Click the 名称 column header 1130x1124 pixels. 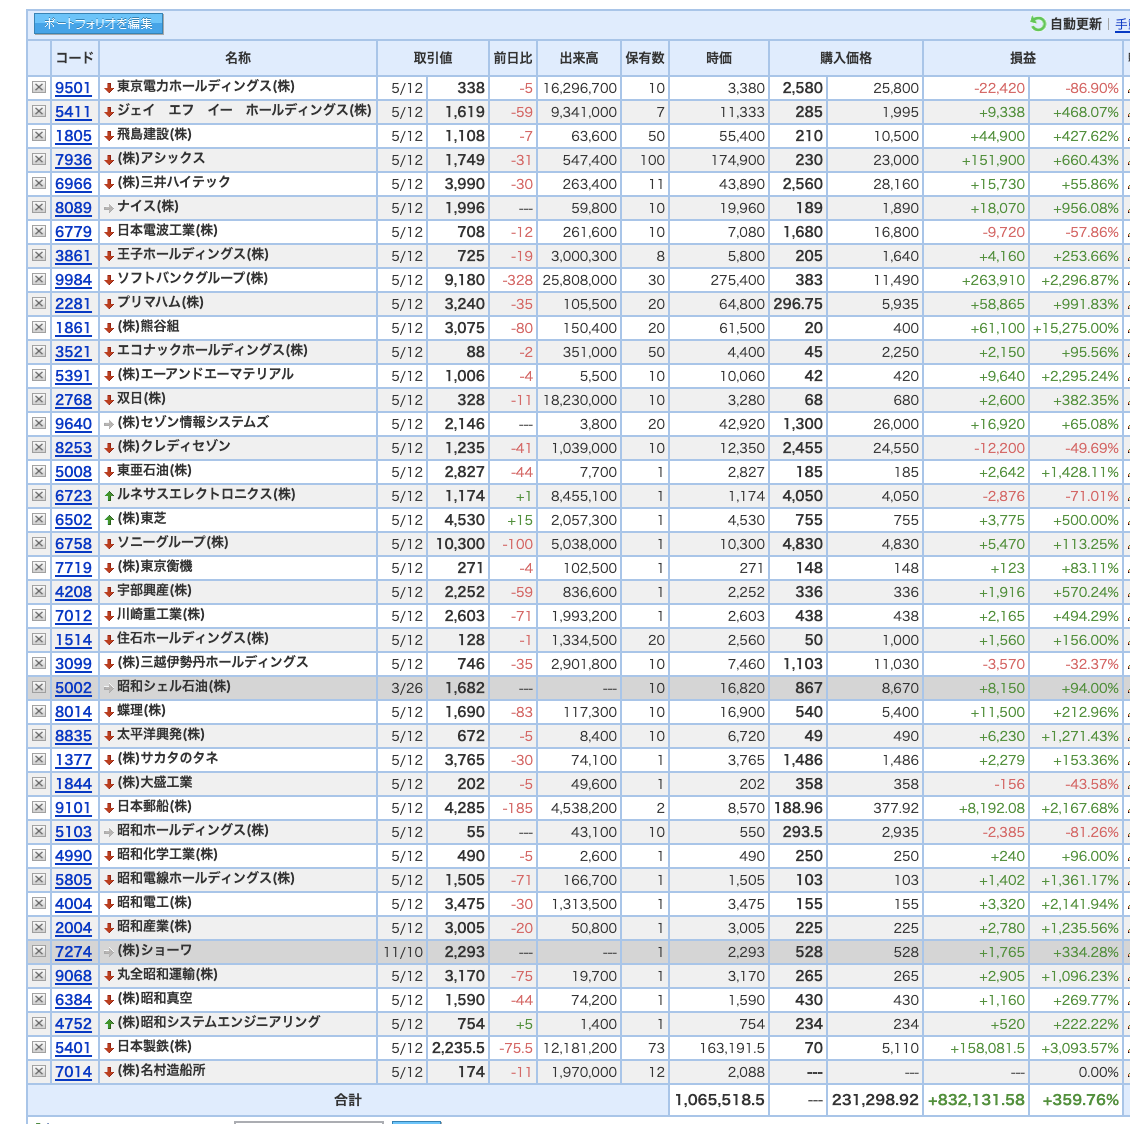238,58
